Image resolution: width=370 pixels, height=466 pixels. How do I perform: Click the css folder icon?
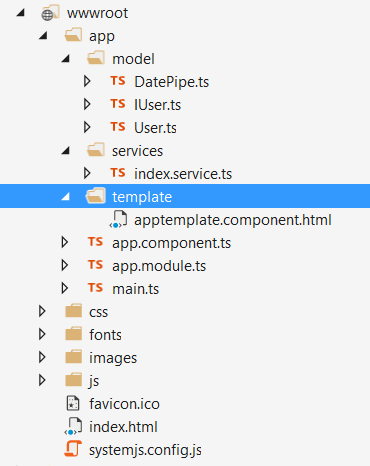tap(74, 311)
